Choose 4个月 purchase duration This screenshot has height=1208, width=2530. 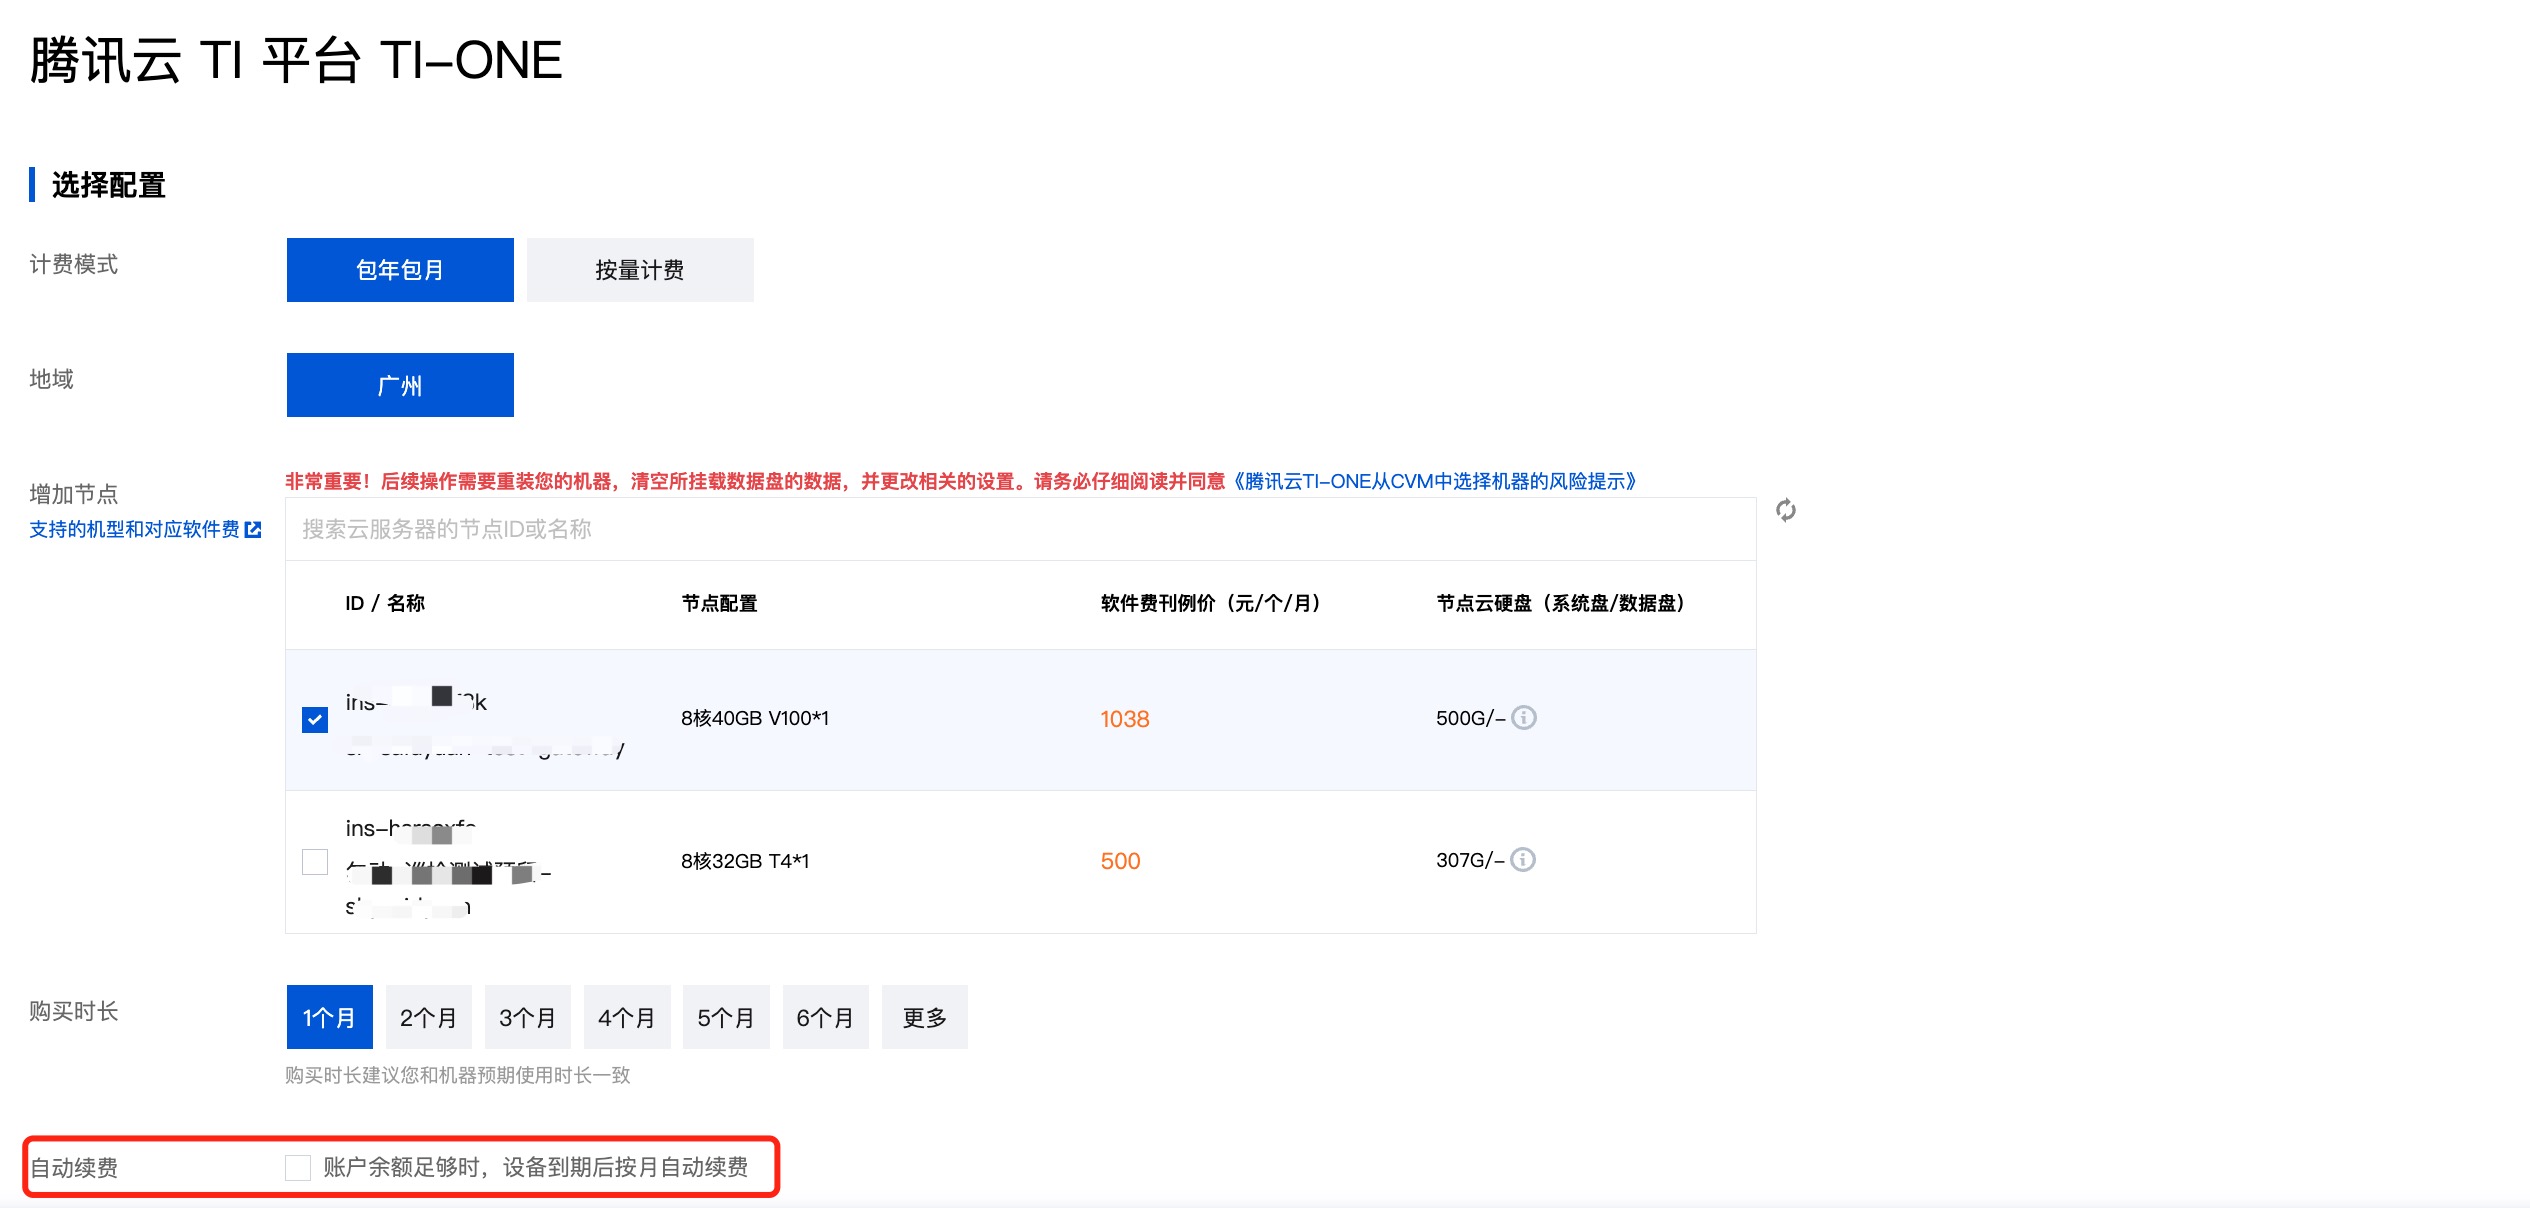(x=626, y=1017)
